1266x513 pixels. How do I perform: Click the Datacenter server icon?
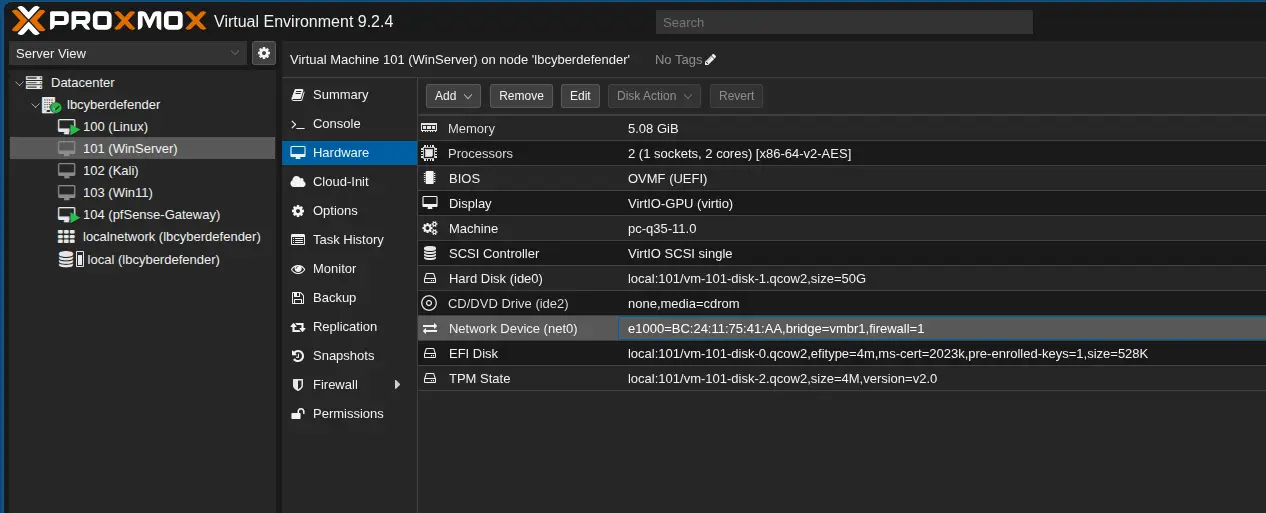tap(34, 82)
